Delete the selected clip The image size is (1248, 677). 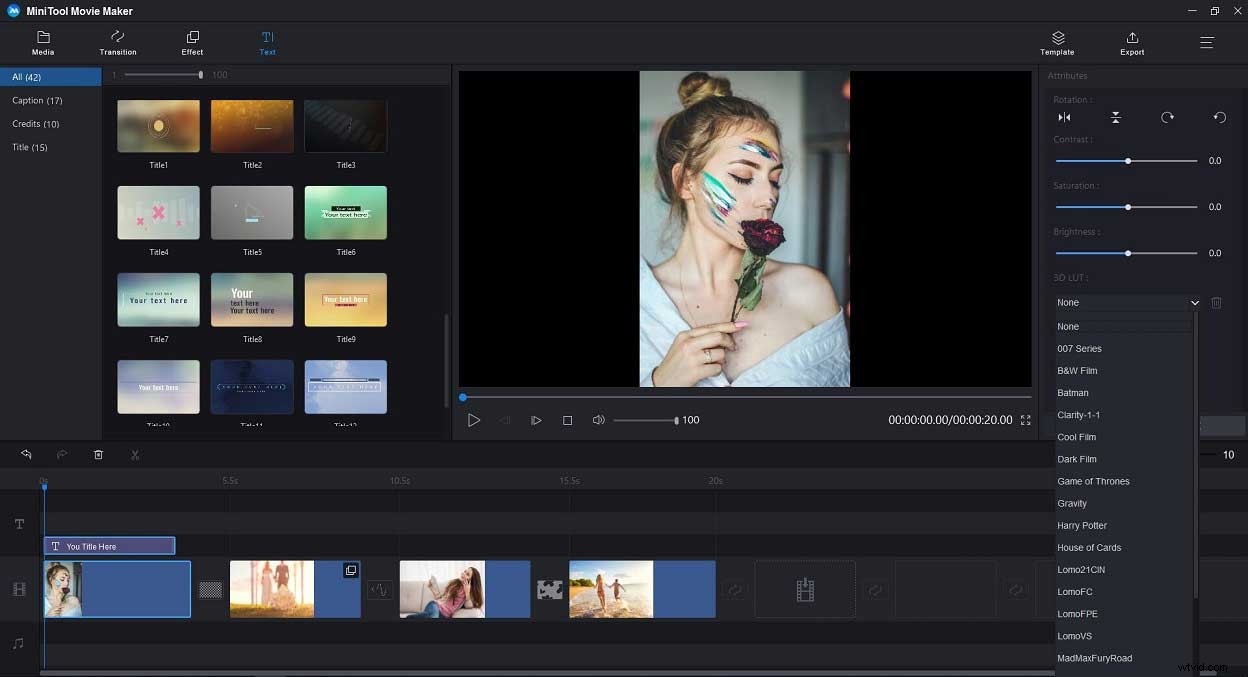(98, 454)
